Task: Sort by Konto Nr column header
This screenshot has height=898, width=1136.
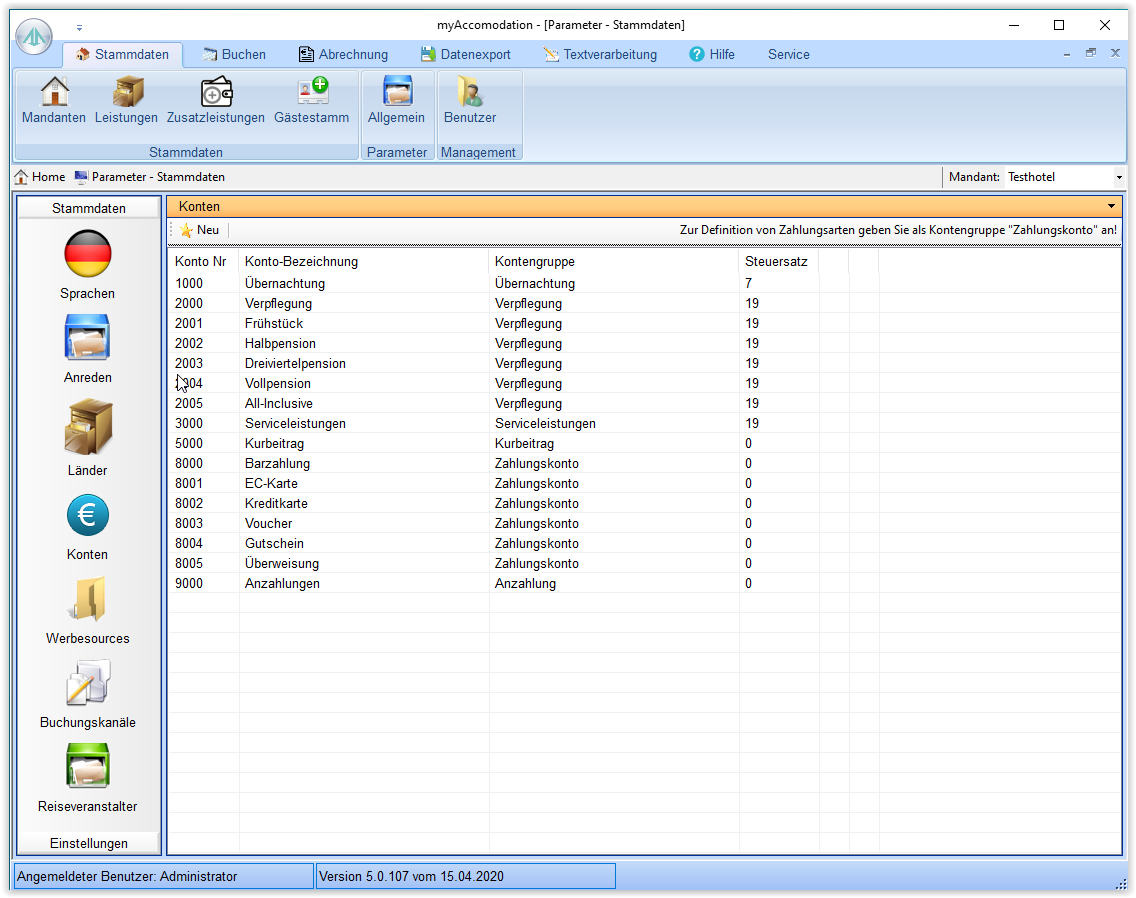Action: 203,262
